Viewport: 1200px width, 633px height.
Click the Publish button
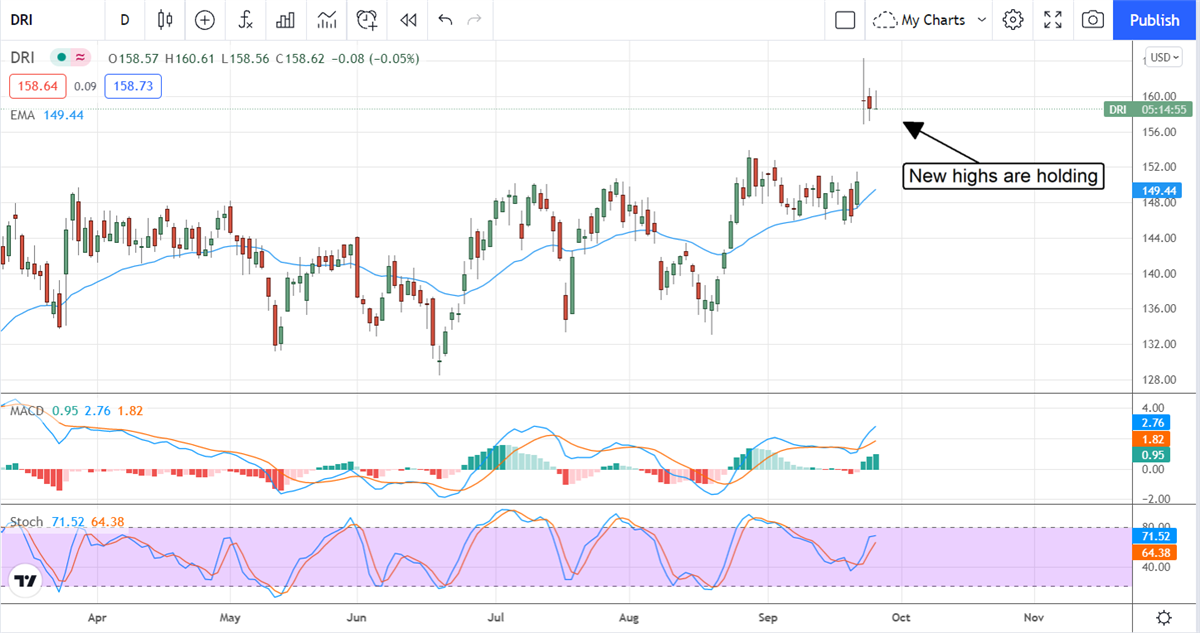pyautogui.click(x=1154, y=20)
